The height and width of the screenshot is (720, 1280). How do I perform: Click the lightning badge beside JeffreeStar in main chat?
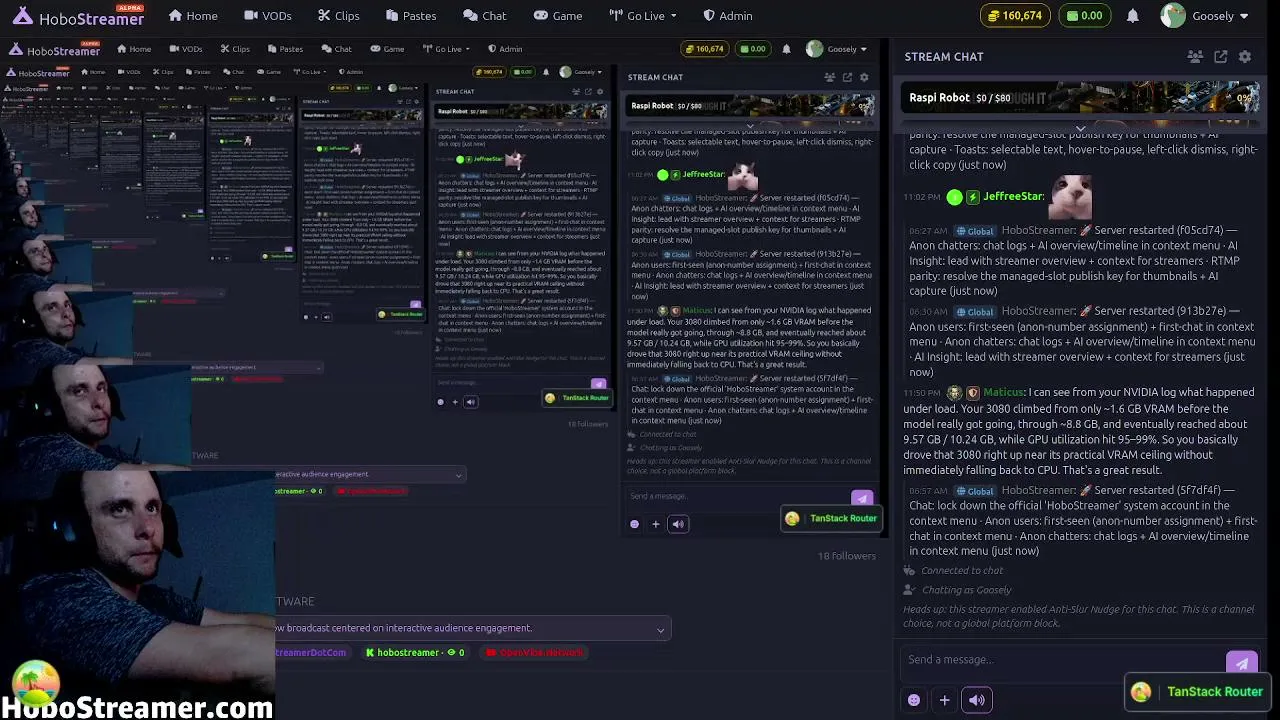click(x=972, y=197)
